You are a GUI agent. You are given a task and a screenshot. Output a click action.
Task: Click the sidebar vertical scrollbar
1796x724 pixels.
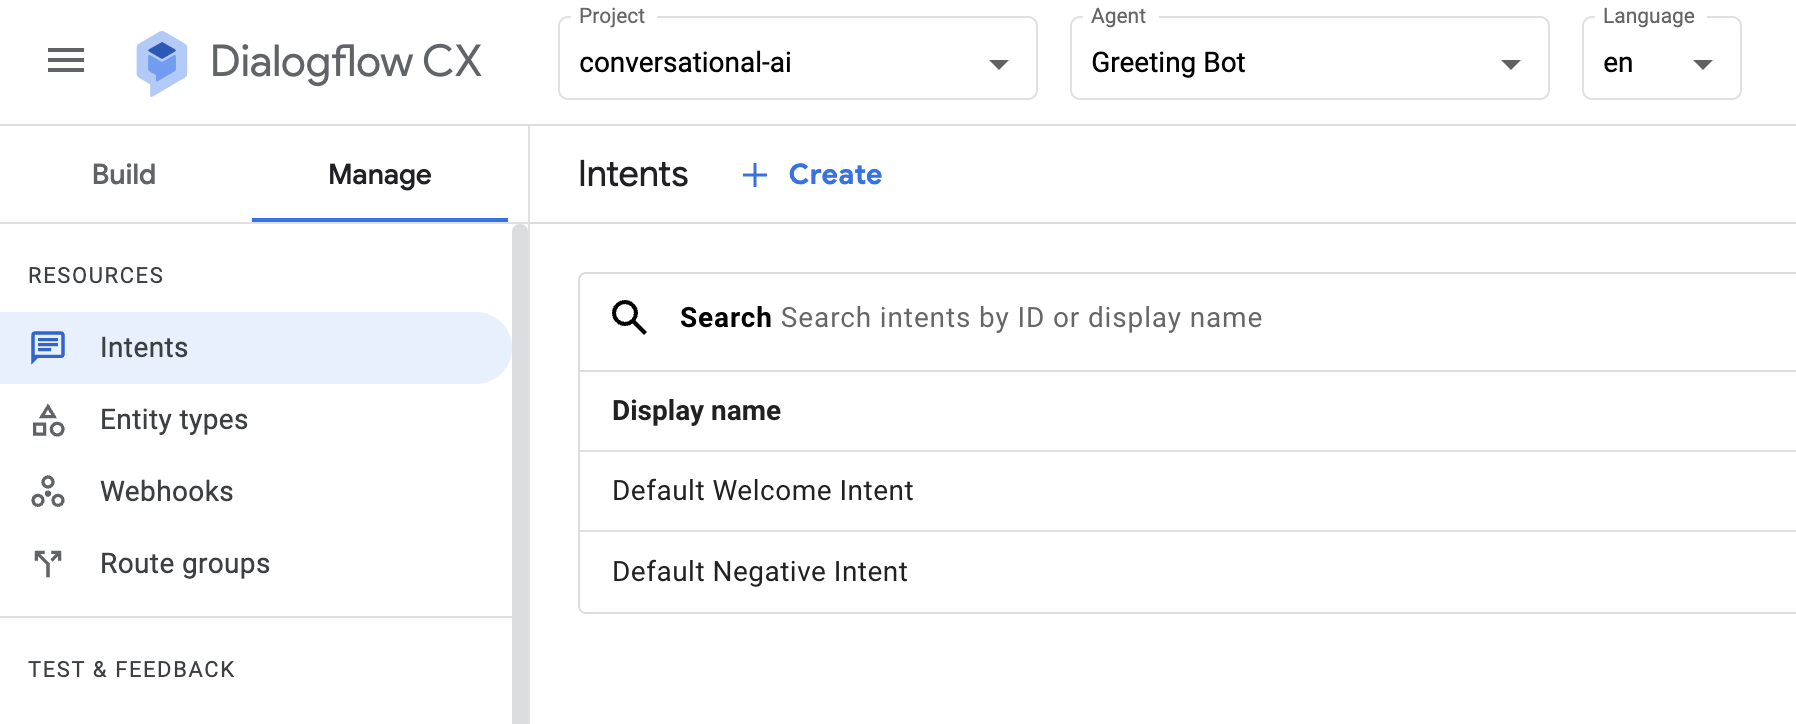tap(520, 474)
